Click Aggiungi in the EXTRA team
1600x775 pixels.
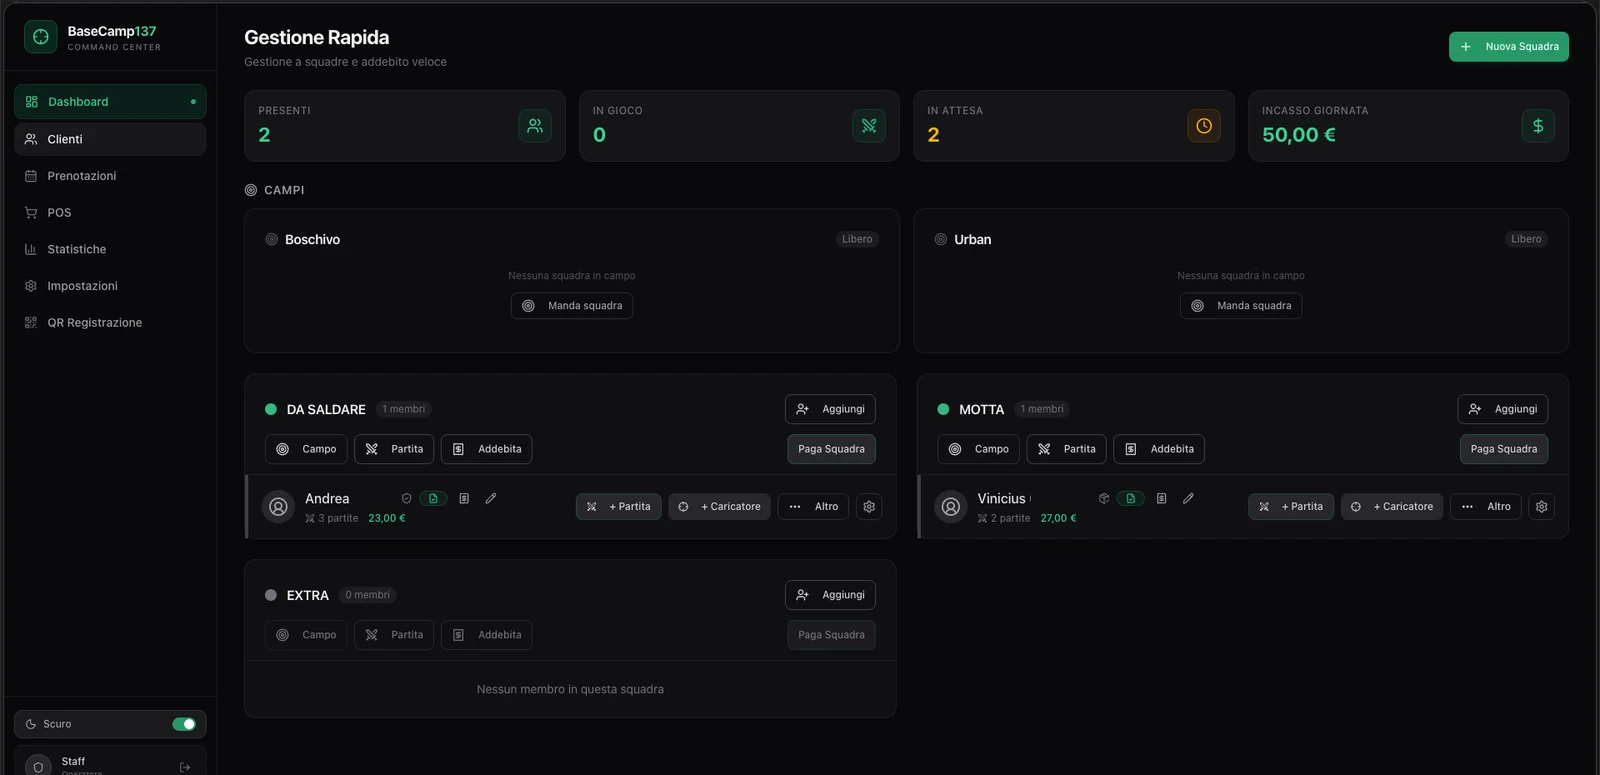[830, 595]
